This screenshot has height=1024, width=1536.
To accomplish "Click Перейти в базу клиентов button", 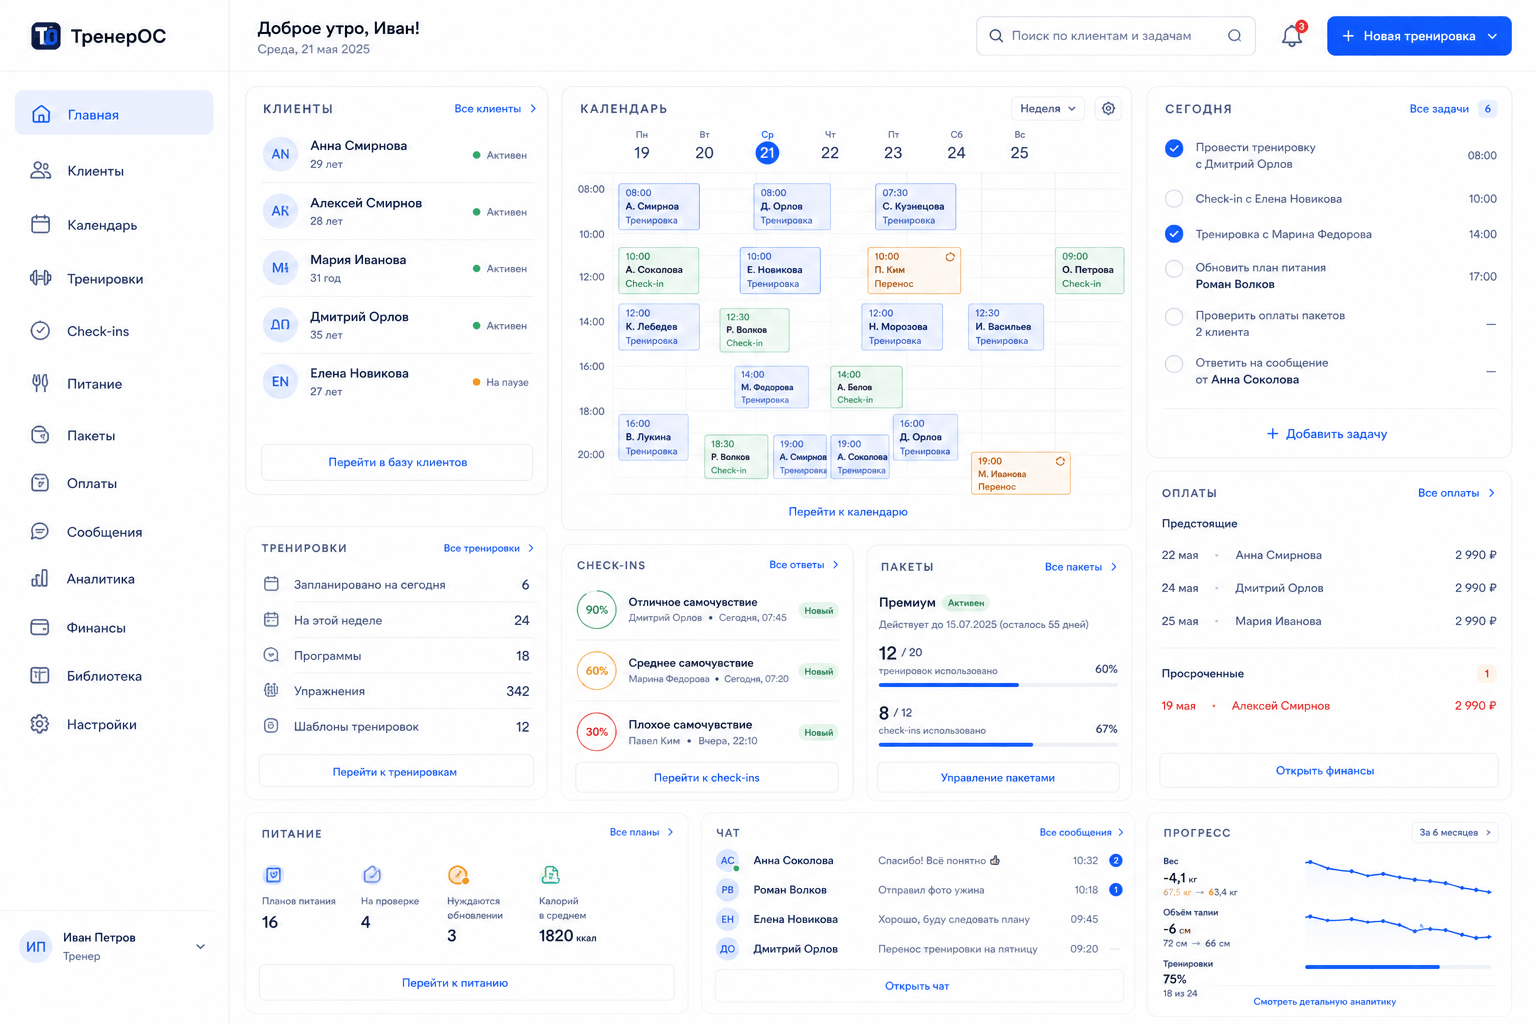I will pos(397,462).
